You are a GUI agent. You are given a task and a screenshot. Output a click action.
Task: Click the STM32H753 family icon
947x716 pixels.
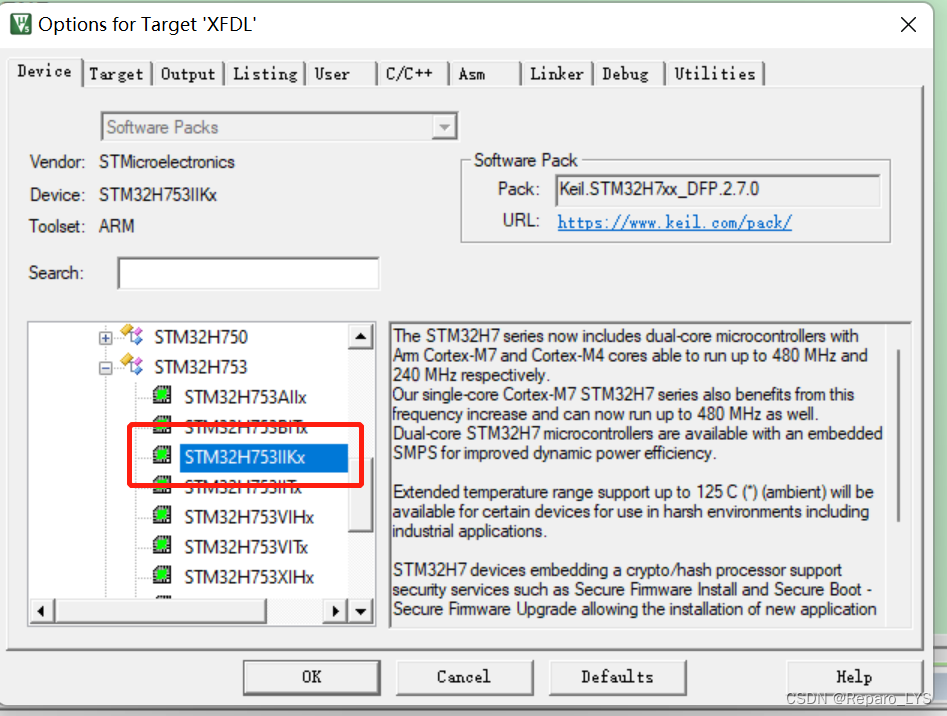(132, 365)
